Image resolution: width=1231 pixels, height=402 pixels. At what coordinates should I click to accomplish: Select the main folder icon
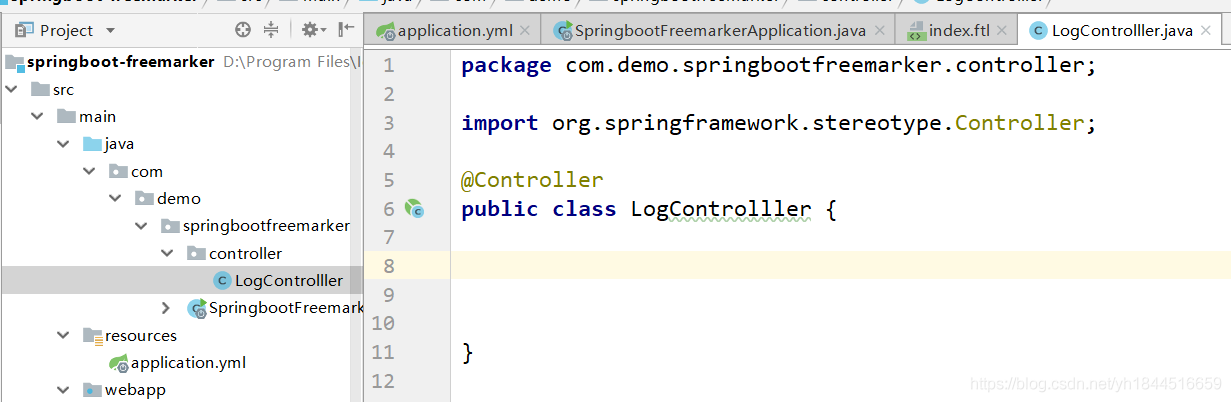point(66,116)
